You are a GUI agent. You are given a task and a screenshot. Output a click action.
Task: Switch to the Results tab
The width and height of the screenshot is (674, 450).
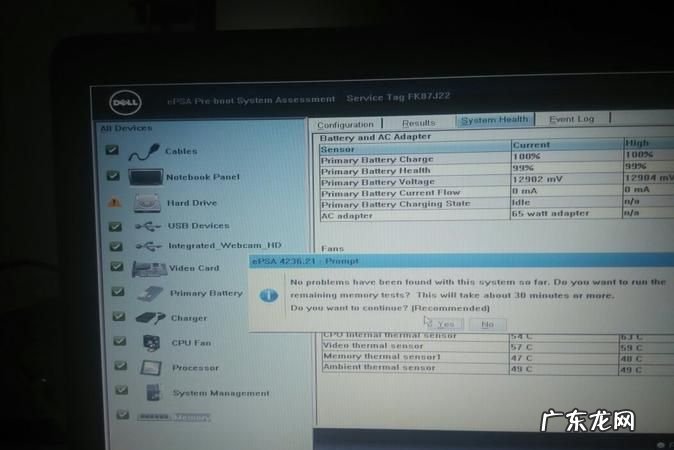pyautogui.click(x=419, y=123)
